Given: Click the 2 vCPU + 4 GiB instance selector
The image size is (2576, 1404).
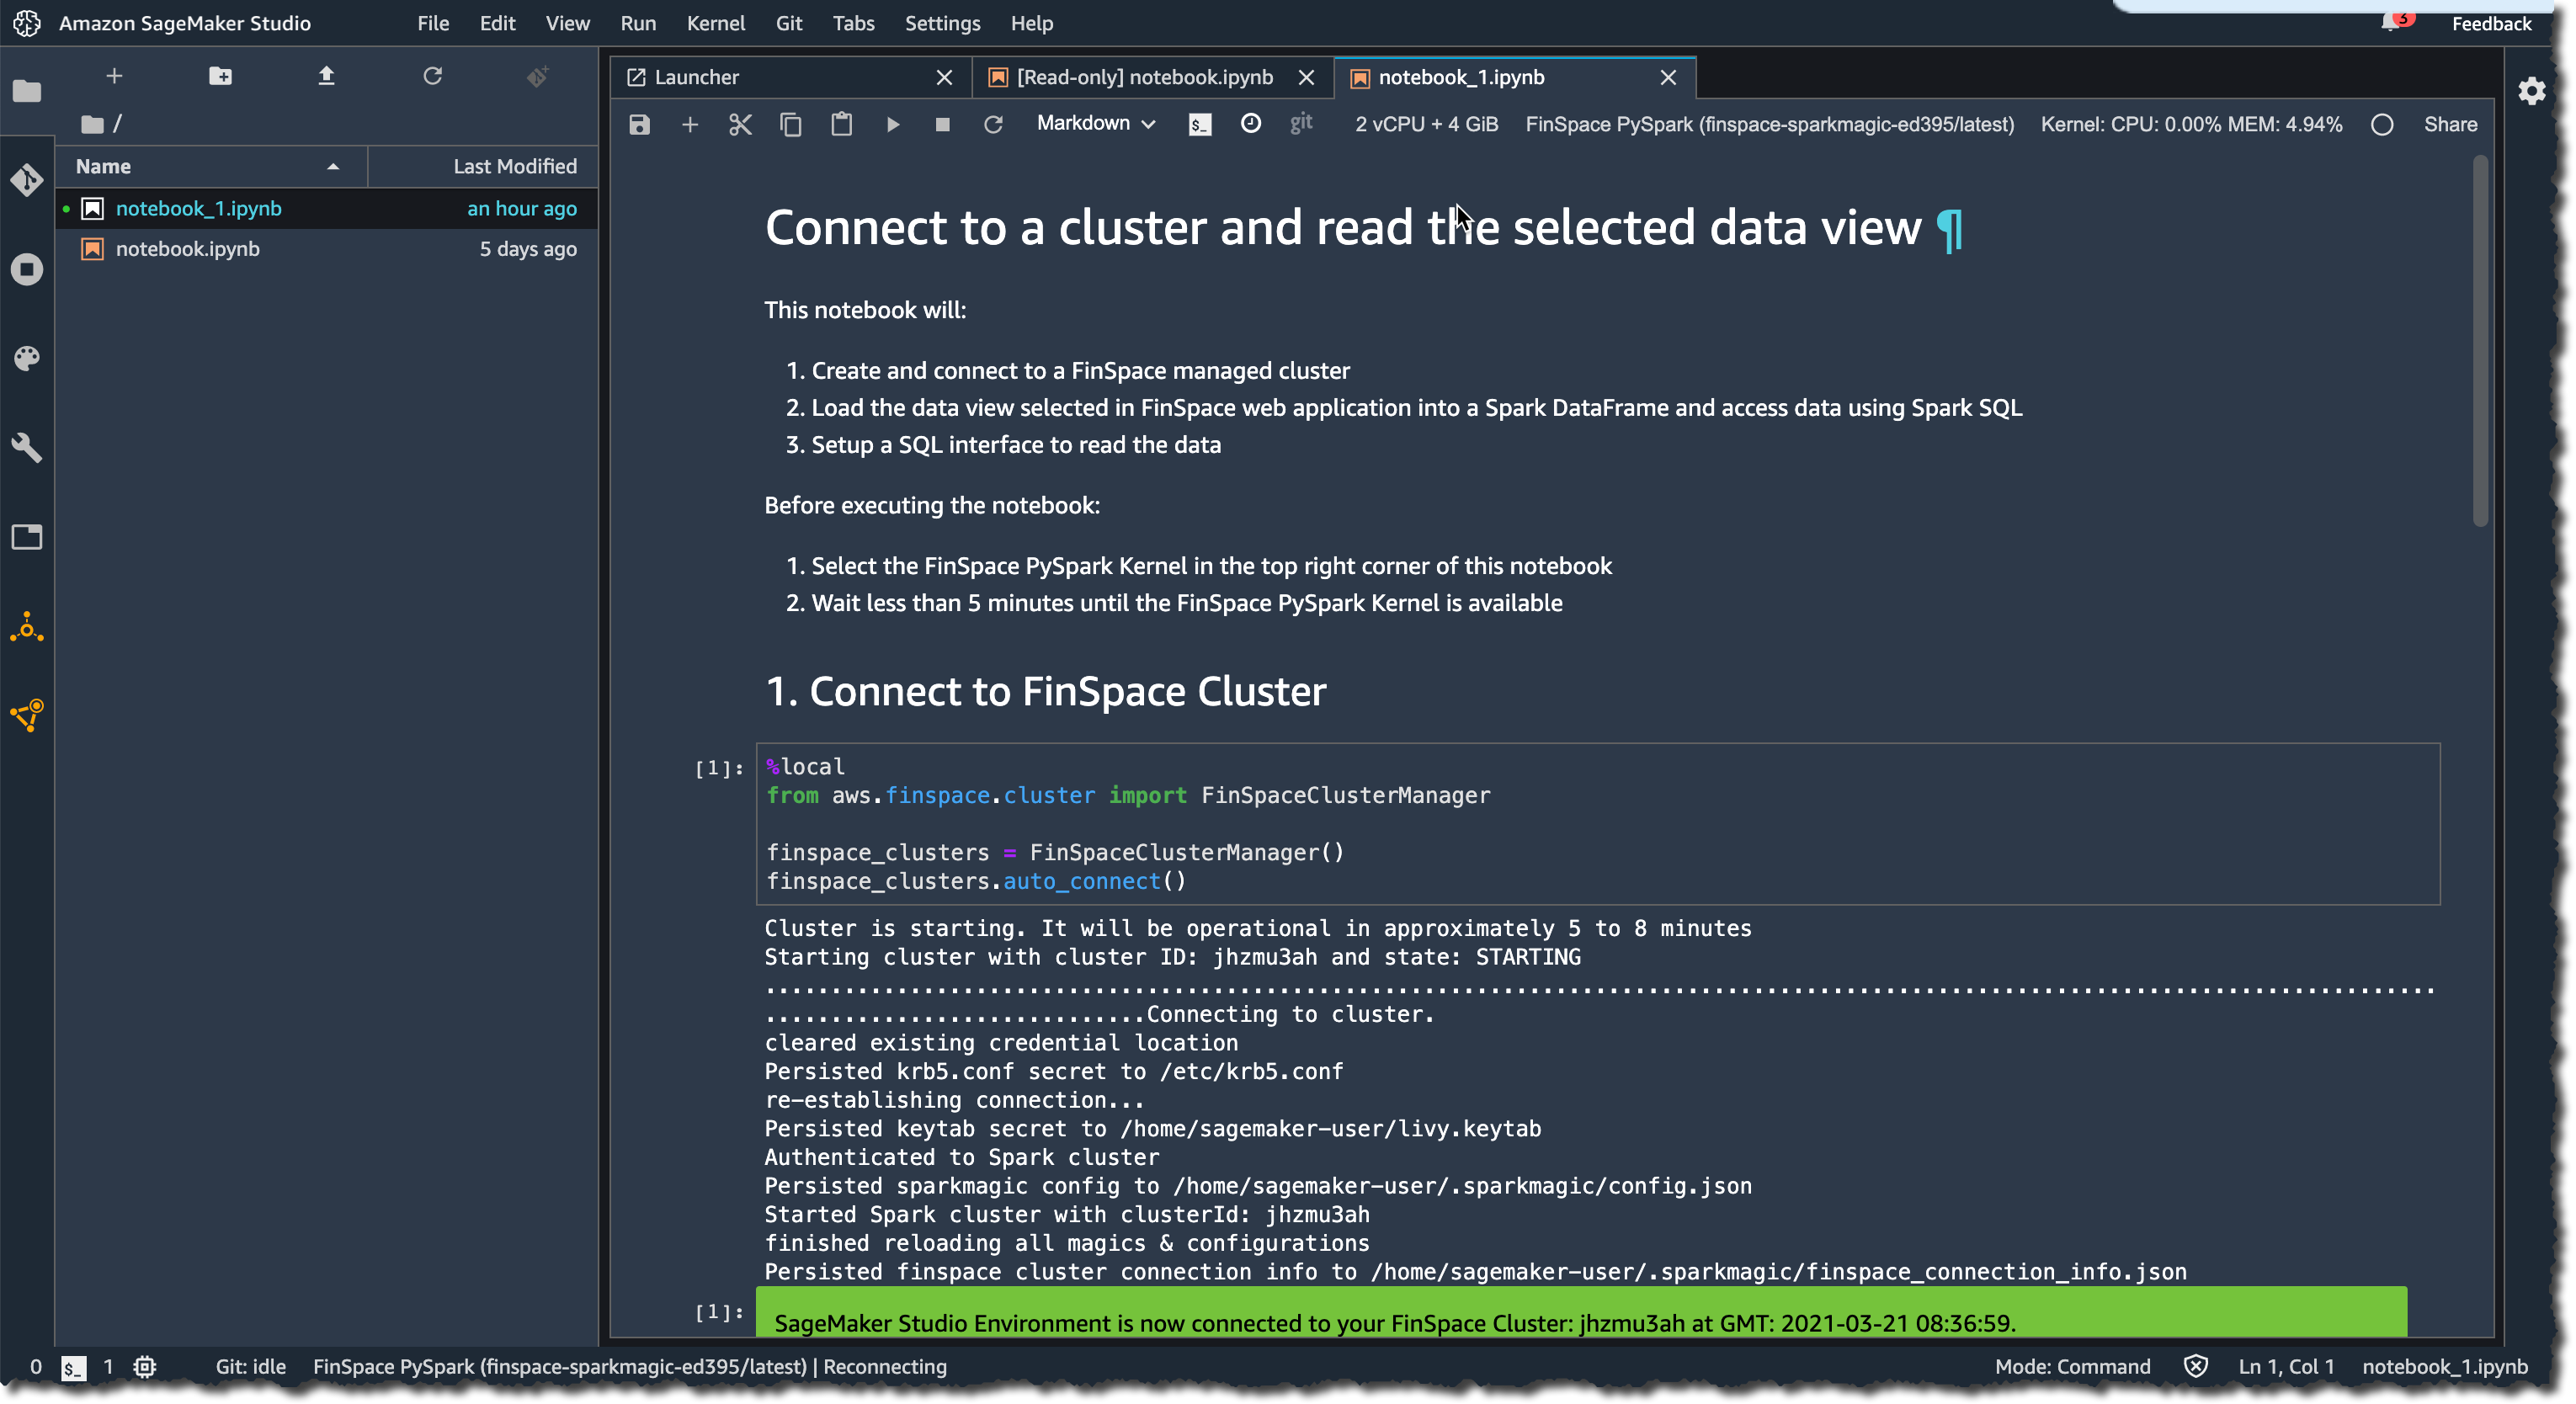Looking at the screenshot, I should 1426,124.
